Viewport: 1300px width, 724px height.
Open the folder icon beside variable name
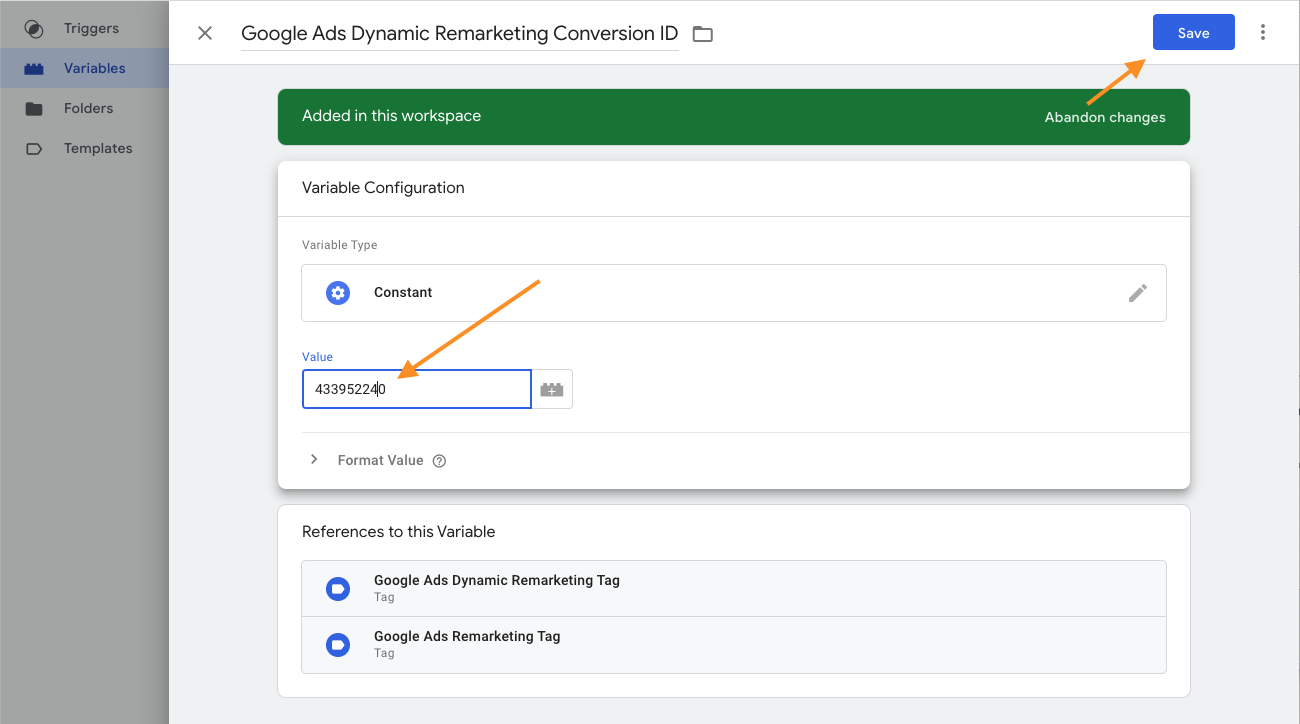pyautogui.click(x=703, y=34)
